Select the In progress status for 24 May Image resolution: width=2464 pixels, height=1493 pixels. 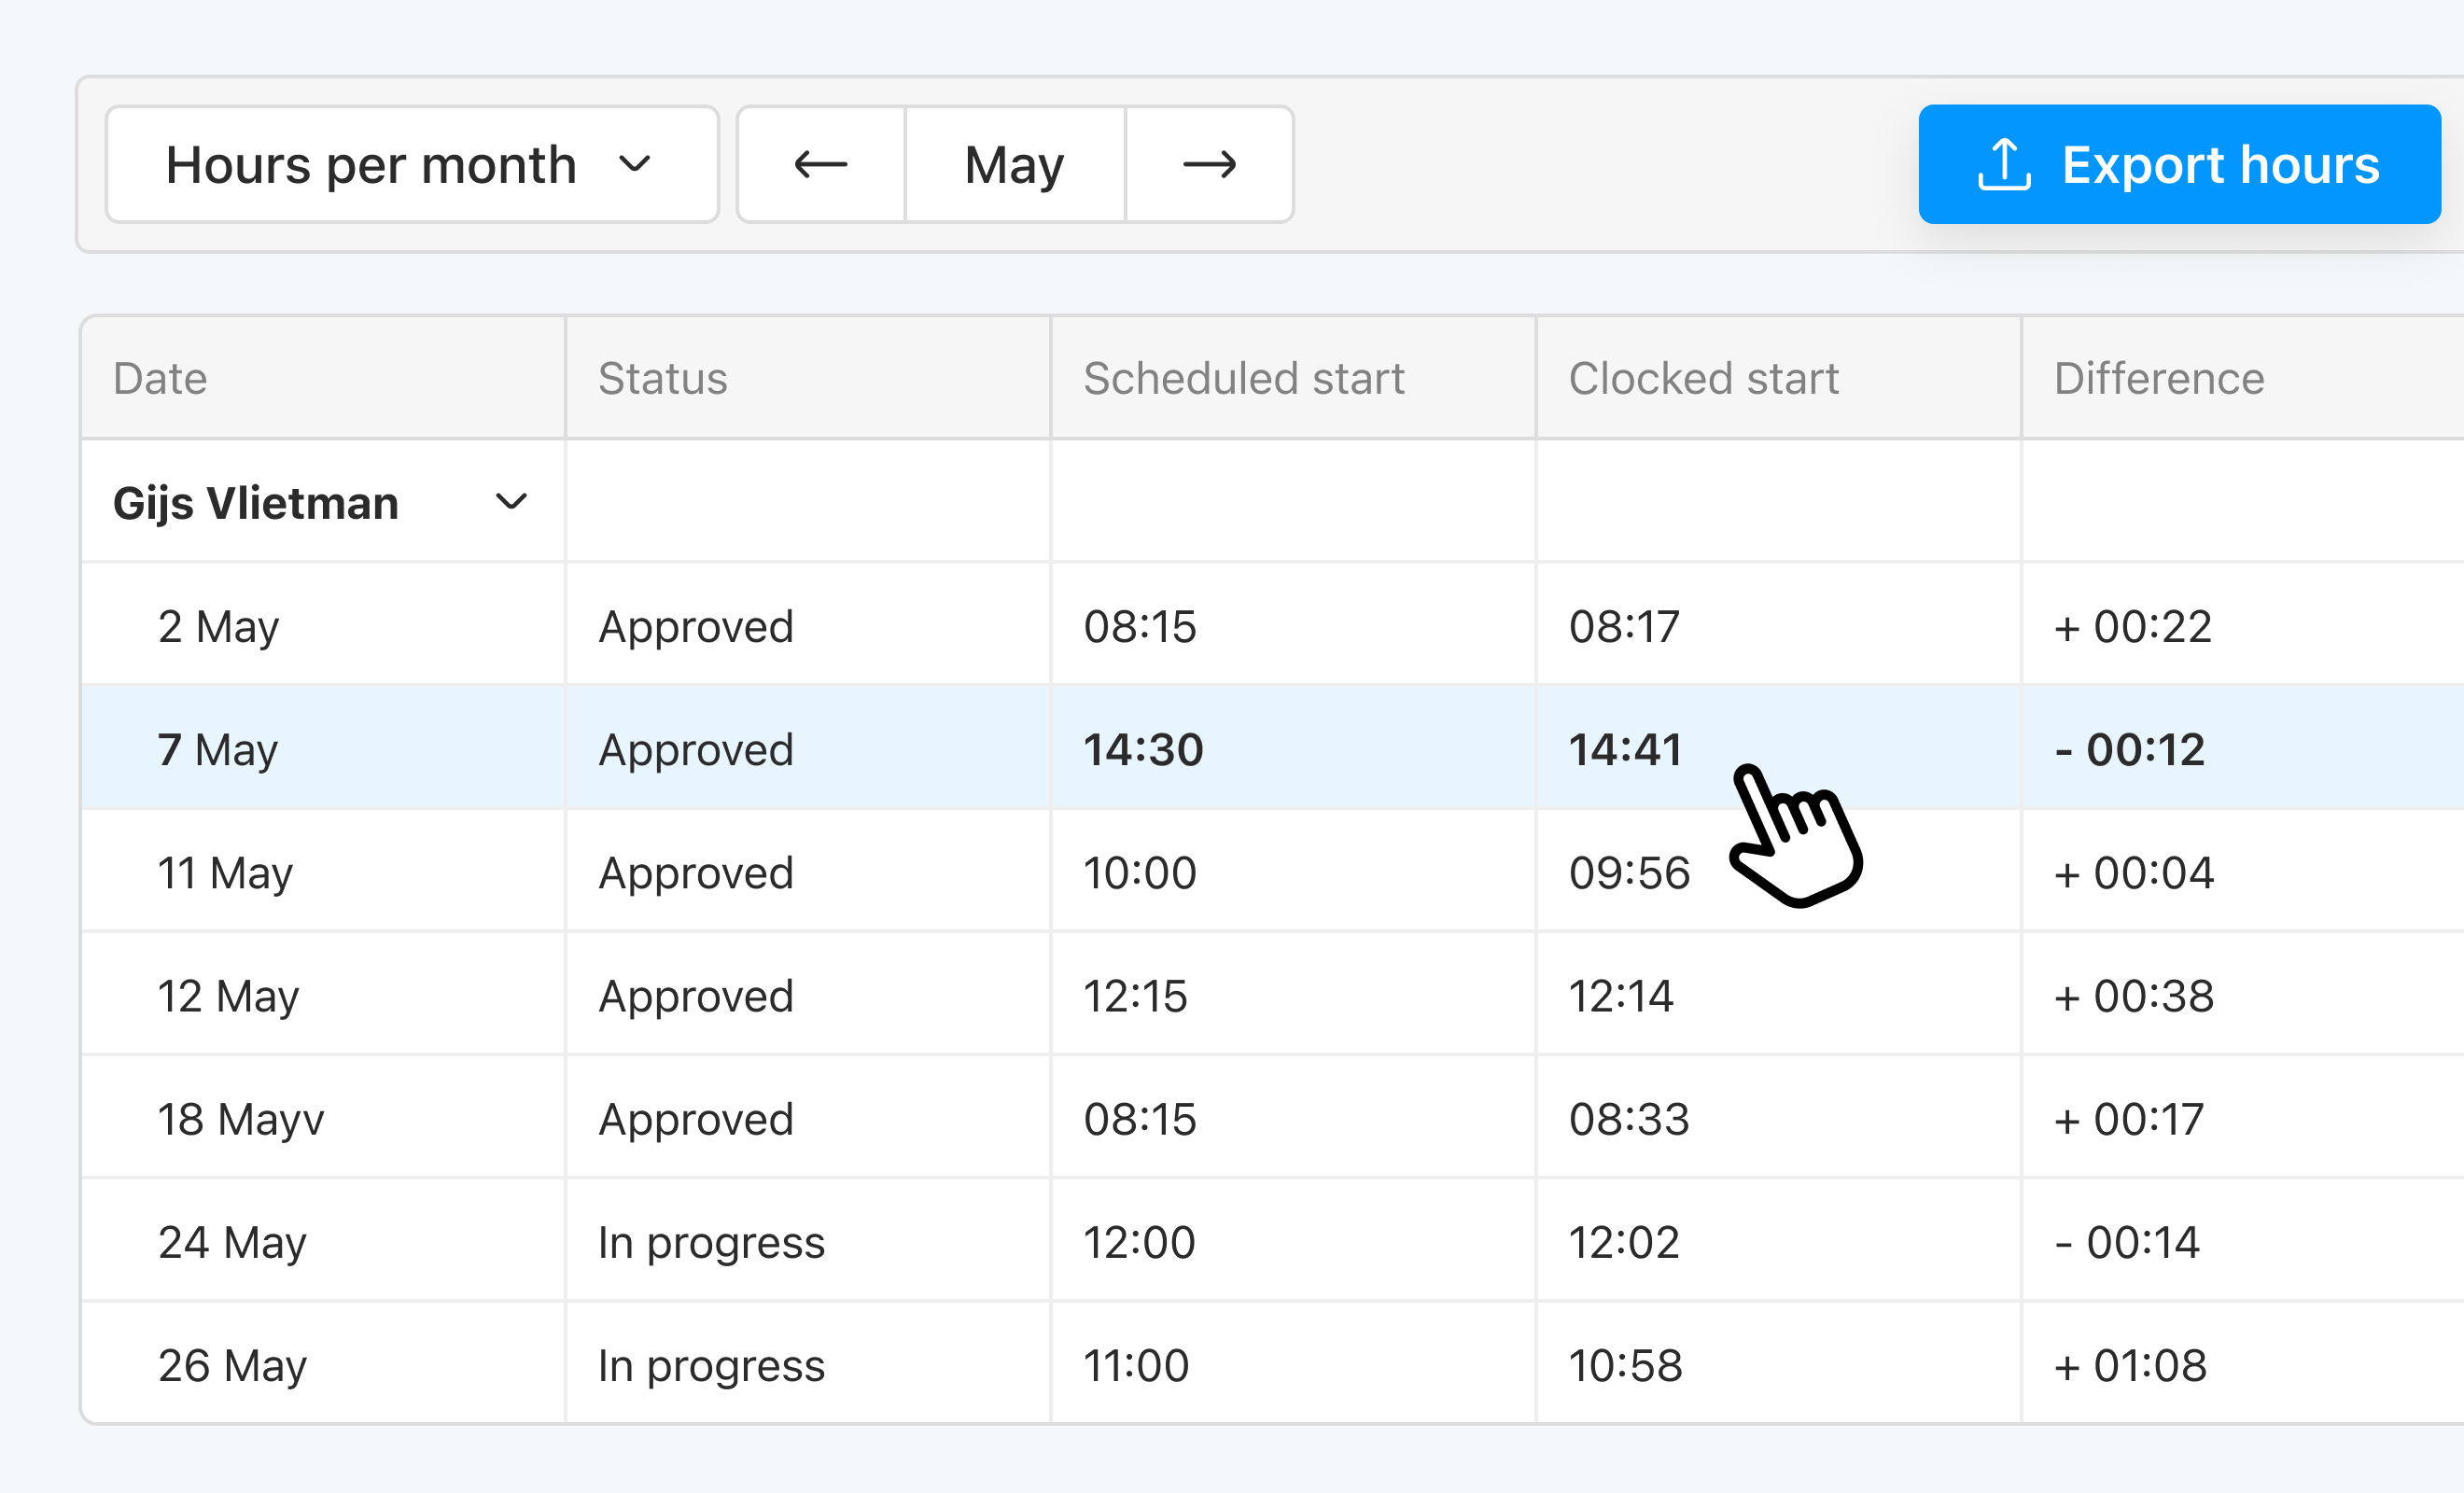point(710,1242)
